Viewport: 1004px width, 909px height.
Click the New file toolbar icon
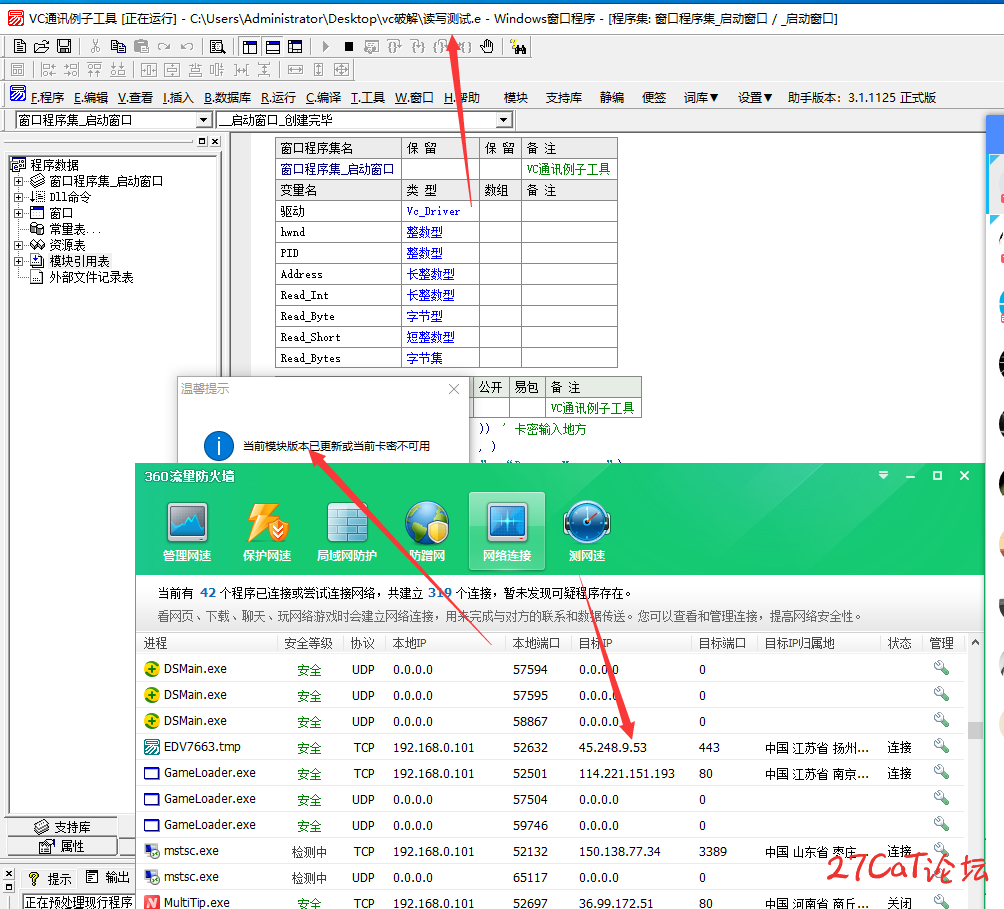click(20, 47)
